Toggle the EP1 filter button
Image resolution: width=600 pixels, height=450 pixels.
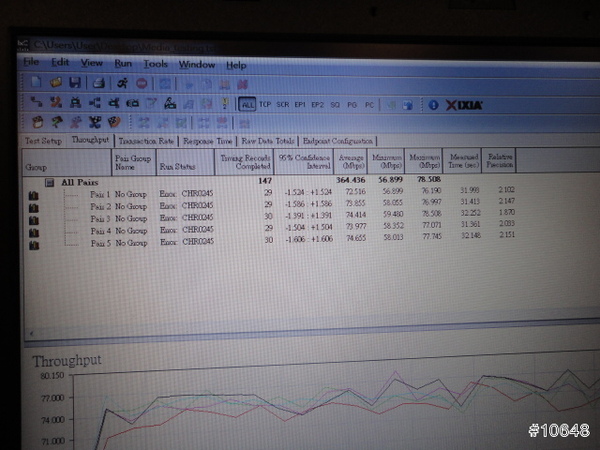(x=300, y=103)
